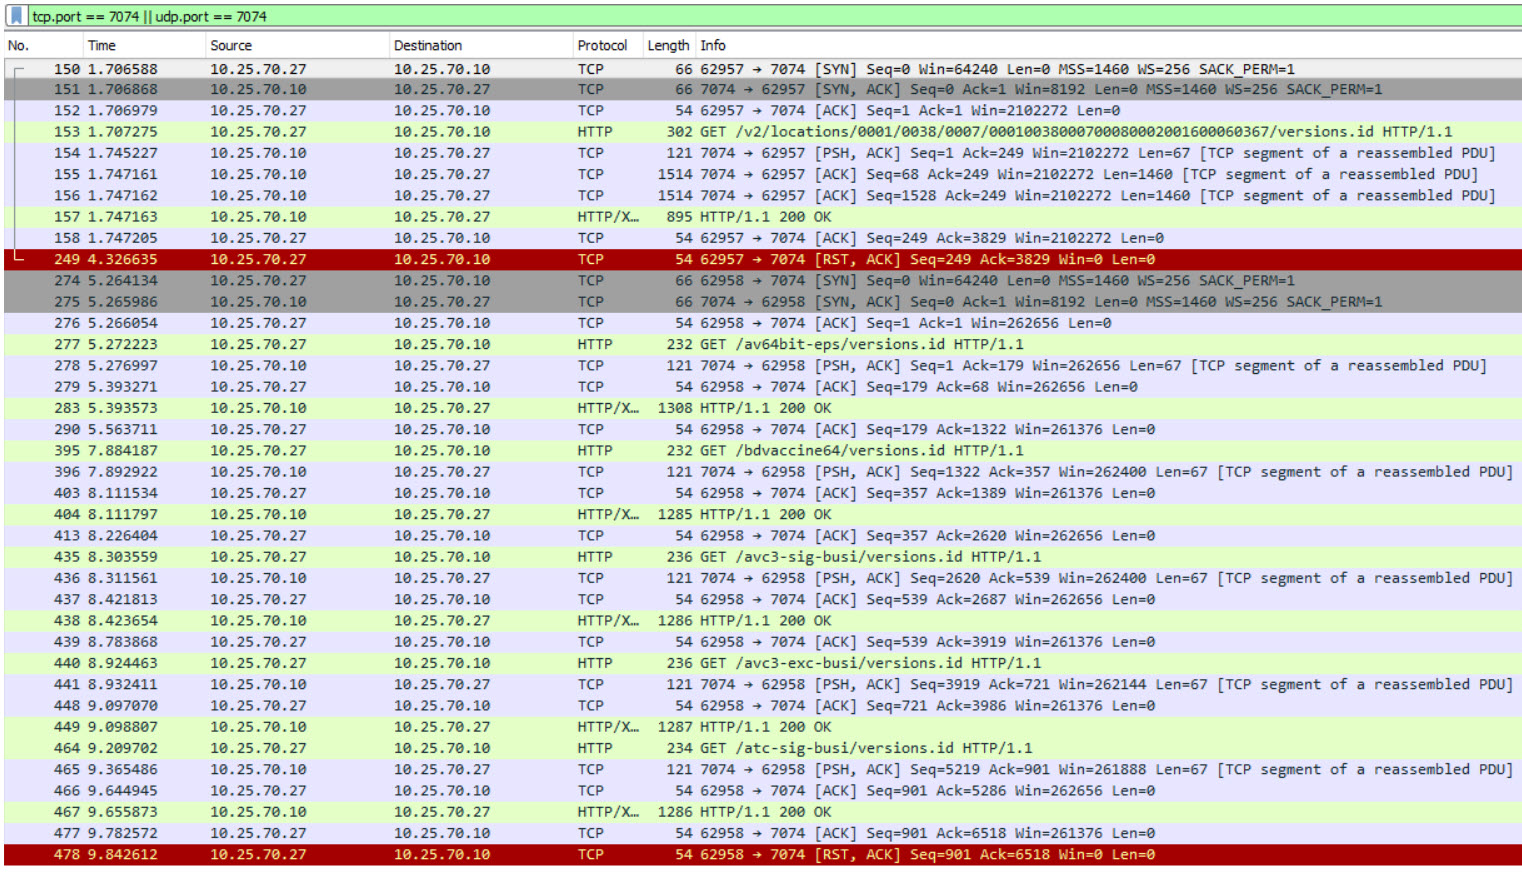Sort packets by the No. column header
Image resolution: width=1522 pixels, height=882 pixels.
coord(20,45)
